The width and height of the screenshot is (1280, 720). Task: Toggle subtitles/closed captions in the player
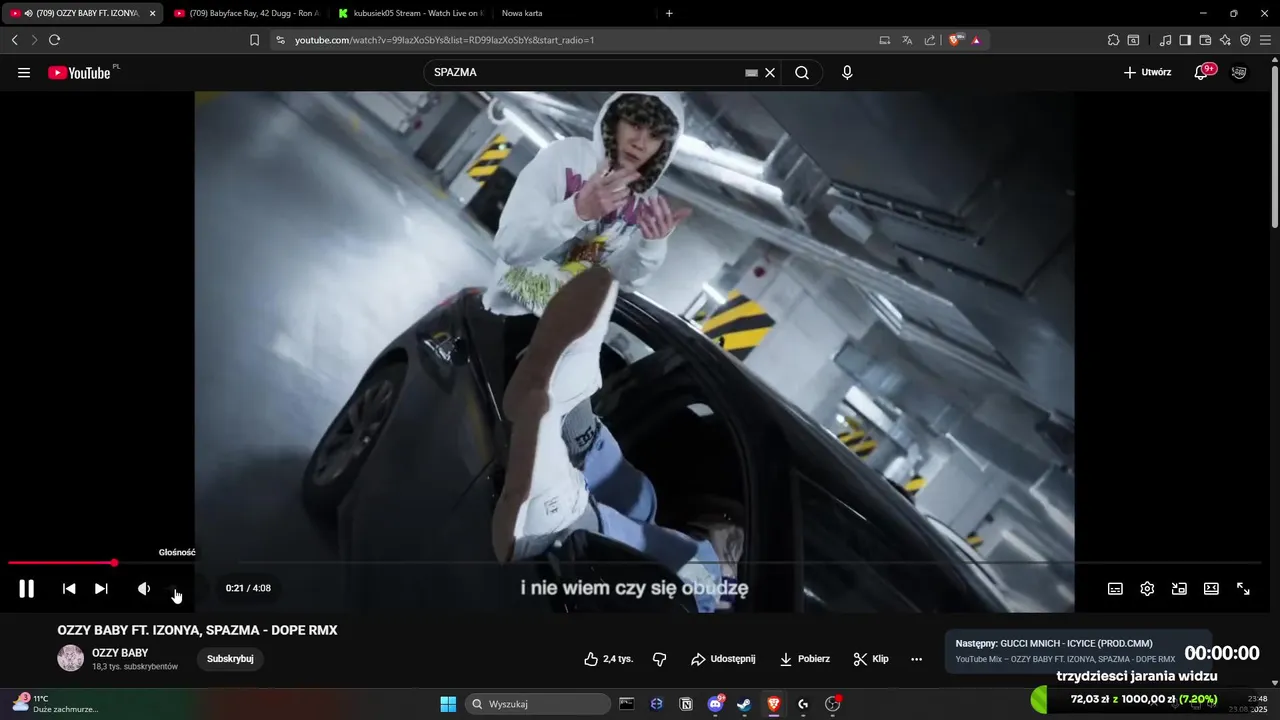(x=1115, y=589)
